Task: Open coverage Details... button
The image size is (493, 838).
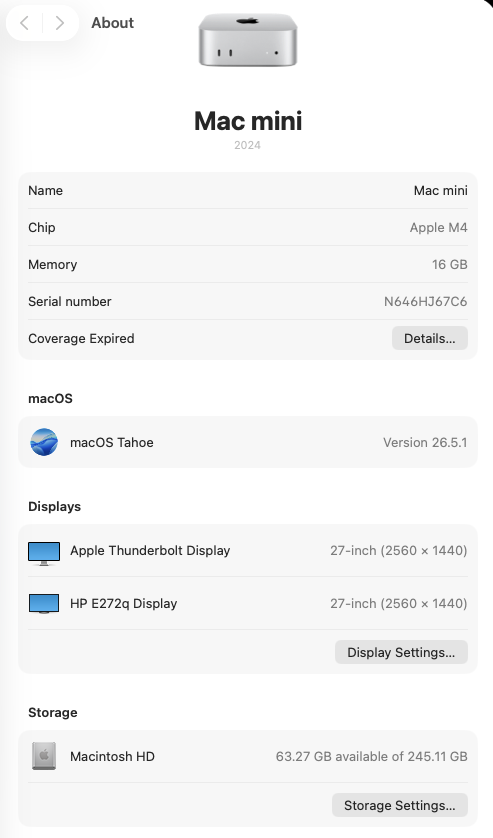Action: [x=429, y=338]
